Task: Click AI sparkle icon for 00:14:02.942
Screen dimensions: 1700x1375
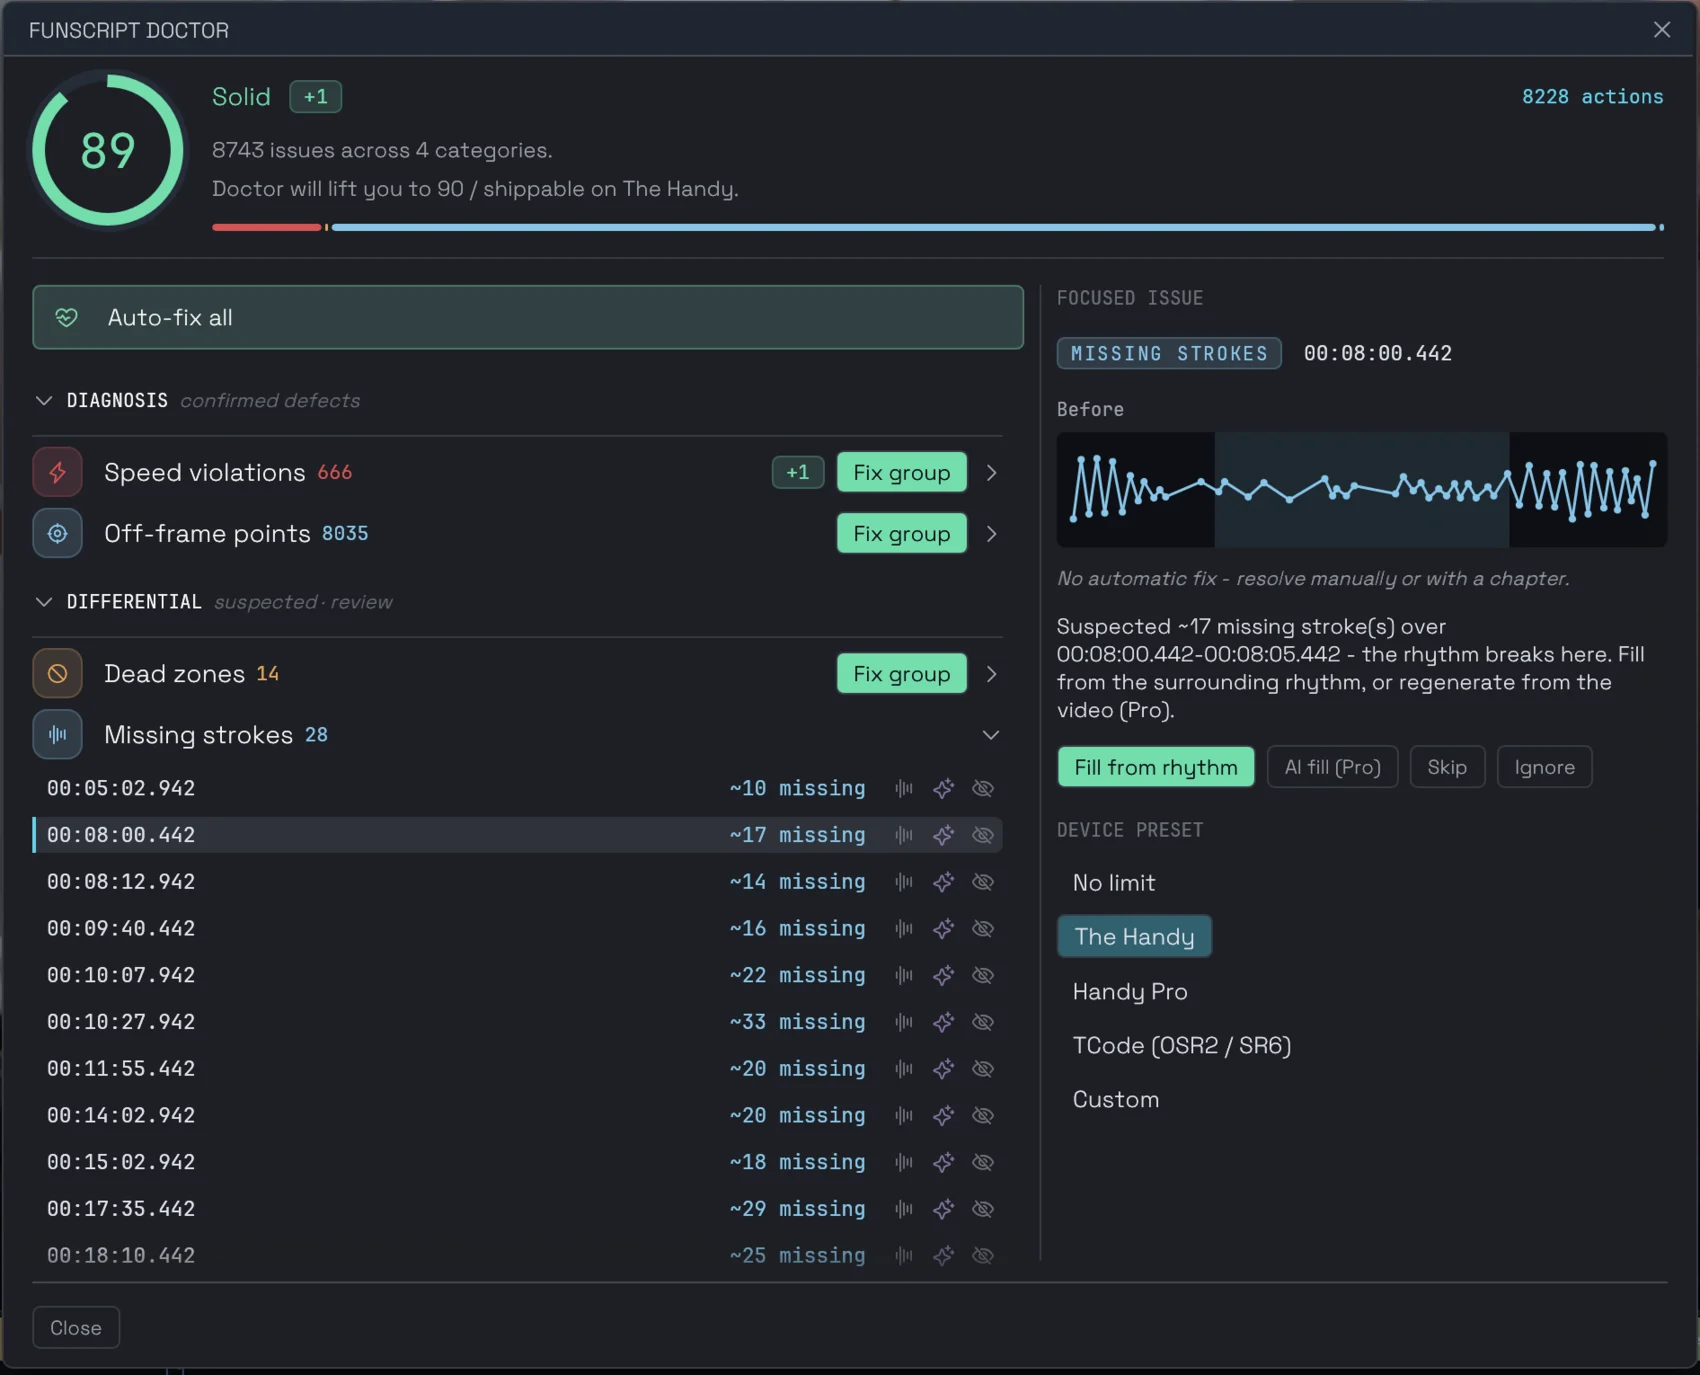Action: [x=943, y=1115]
